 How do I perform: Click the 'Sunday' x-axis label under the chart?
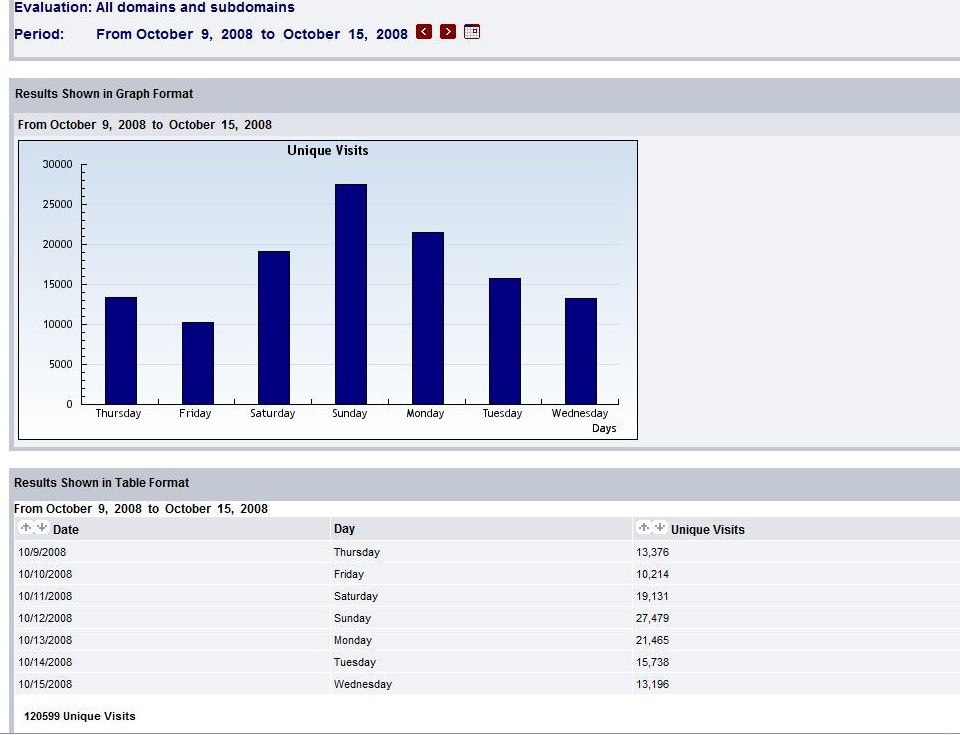click(x=350, y=413)
